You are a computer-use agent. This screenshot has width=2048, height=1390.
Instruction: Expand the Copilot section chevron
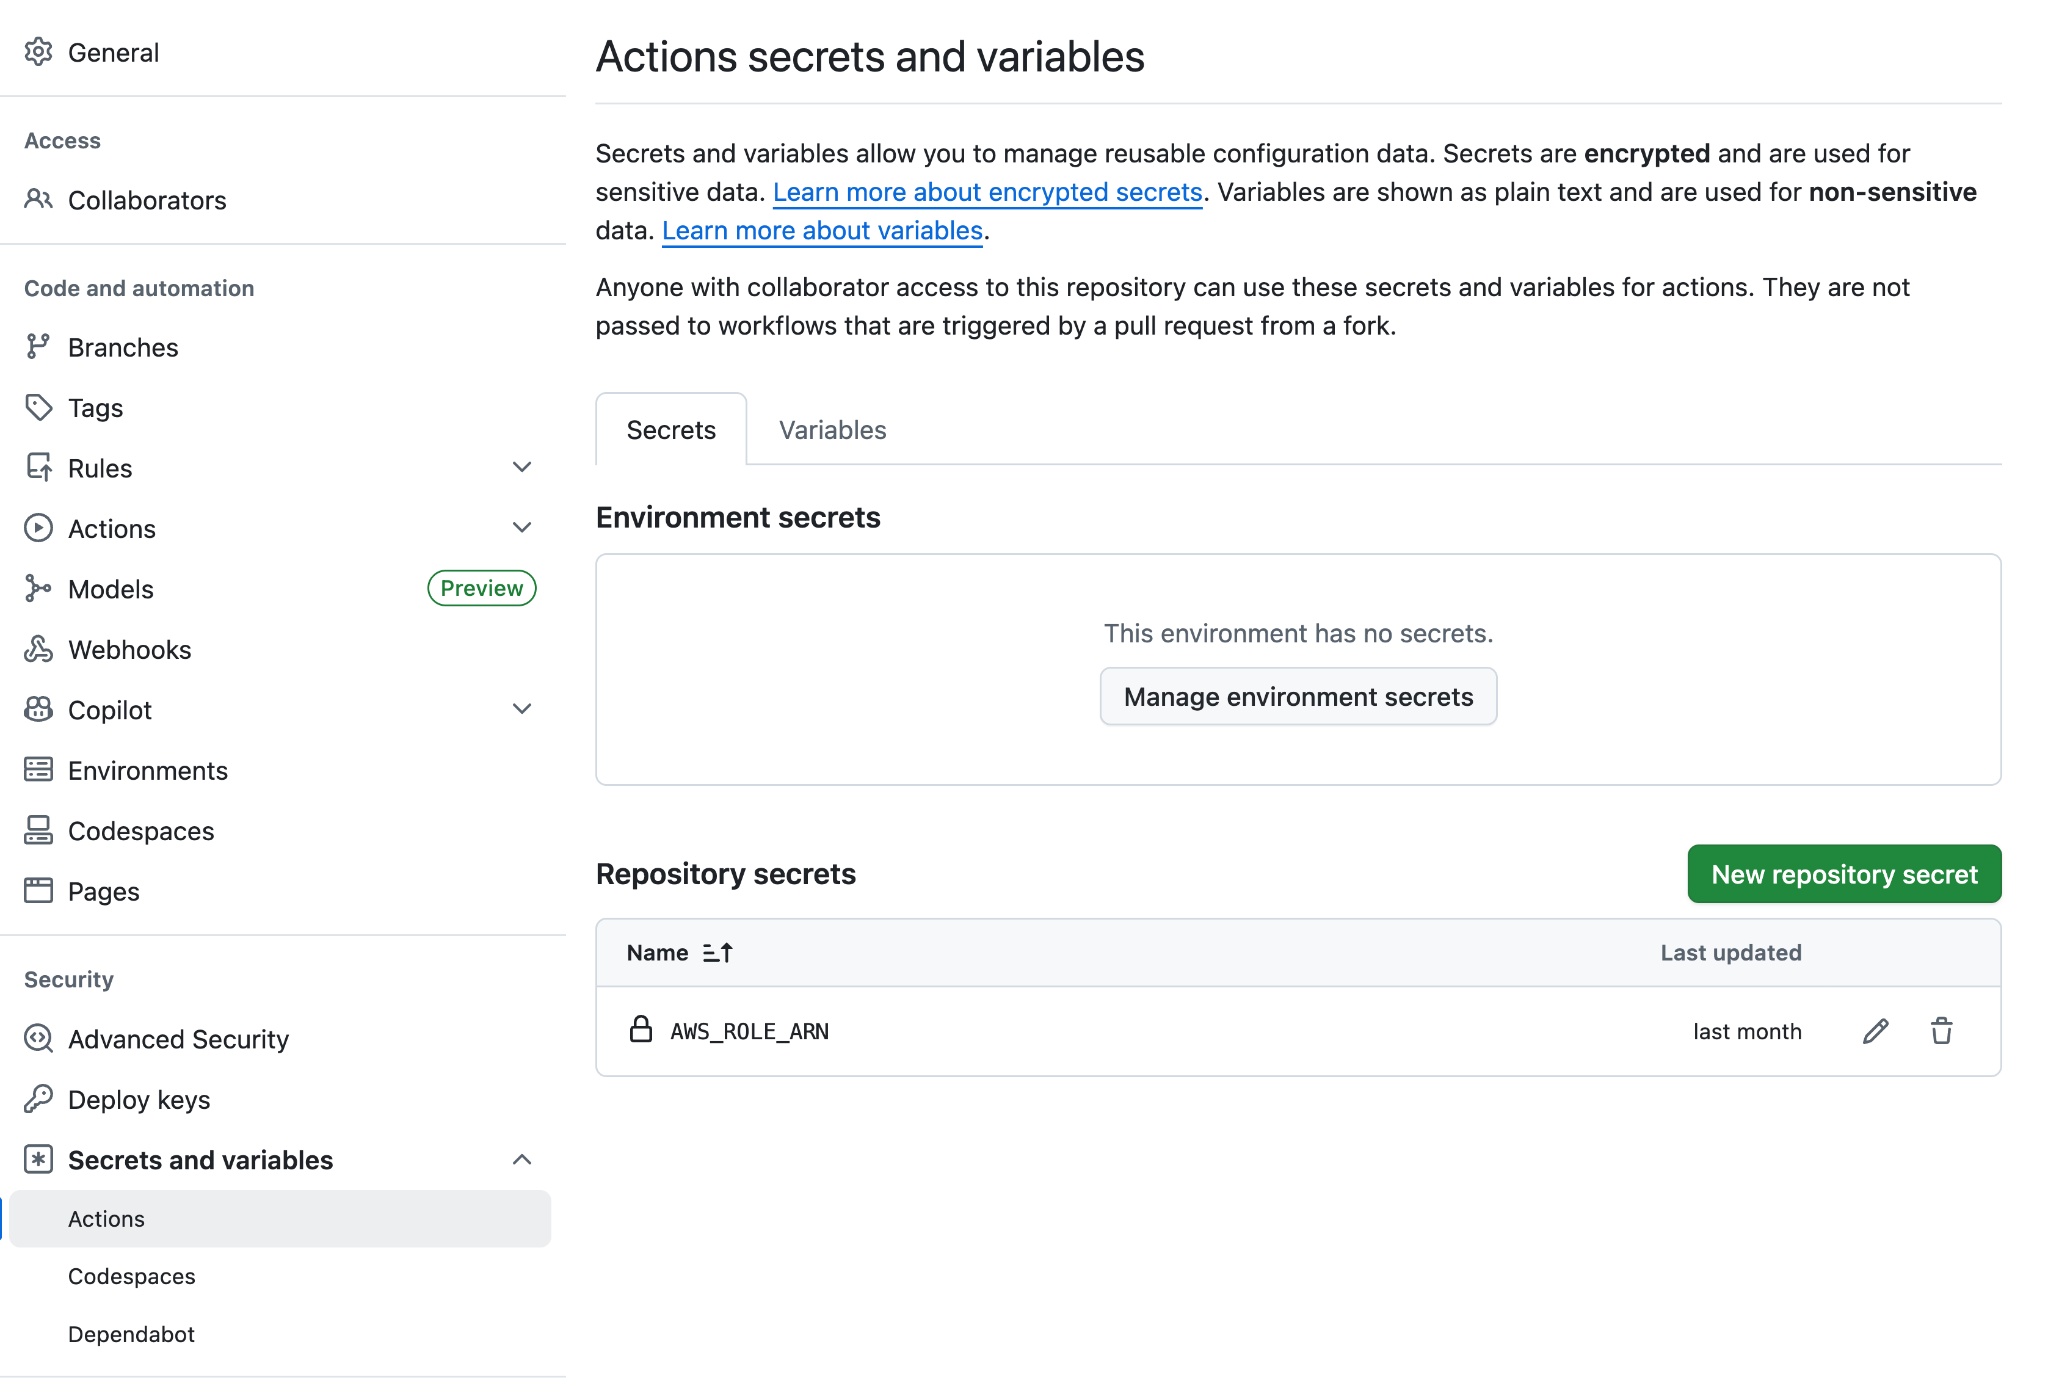521,709
